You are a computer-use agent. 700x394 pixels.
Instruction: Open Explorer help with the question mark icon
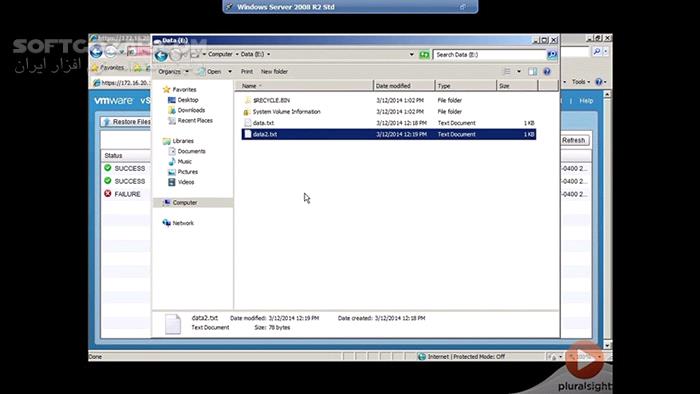(547, 71)
